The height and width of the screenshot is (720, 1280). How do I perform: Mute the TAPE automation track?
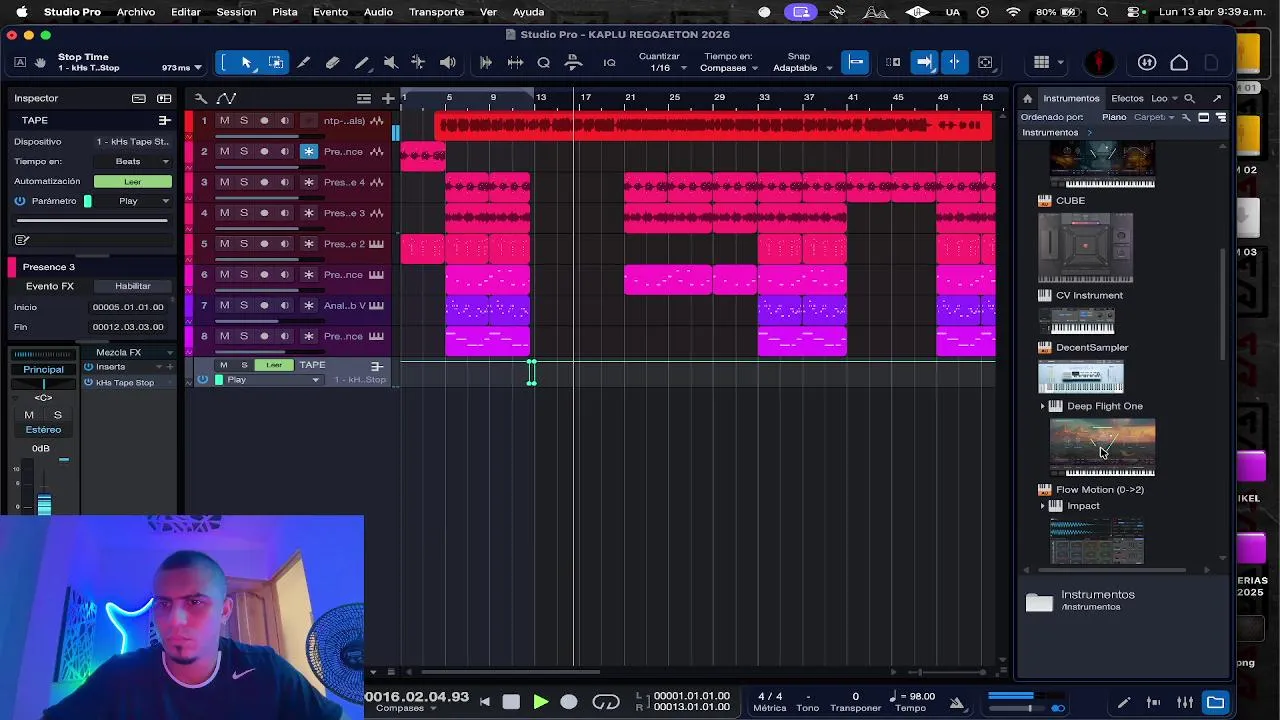(224, 365)
